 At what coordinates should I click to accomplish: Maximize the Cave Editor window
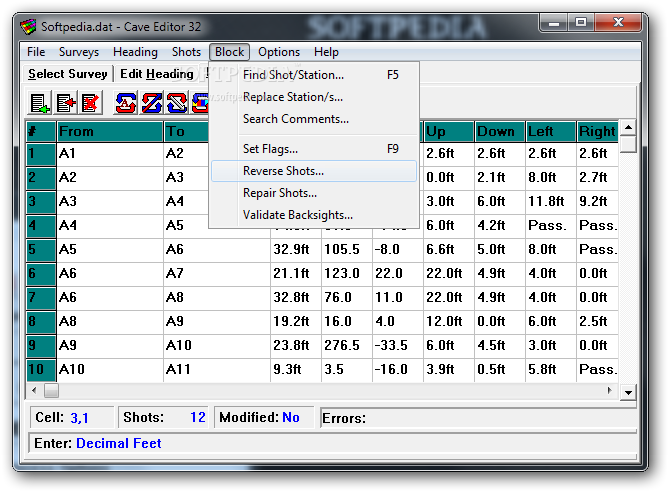click(x=581, y=23)
